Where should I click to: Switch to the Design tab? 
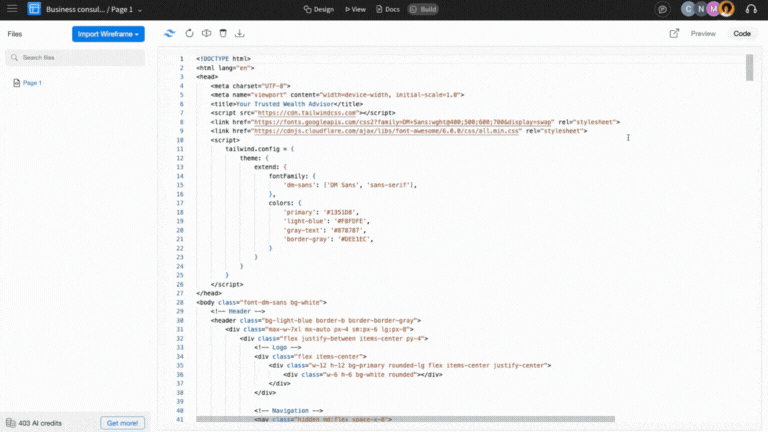click(x=318, y=9)
